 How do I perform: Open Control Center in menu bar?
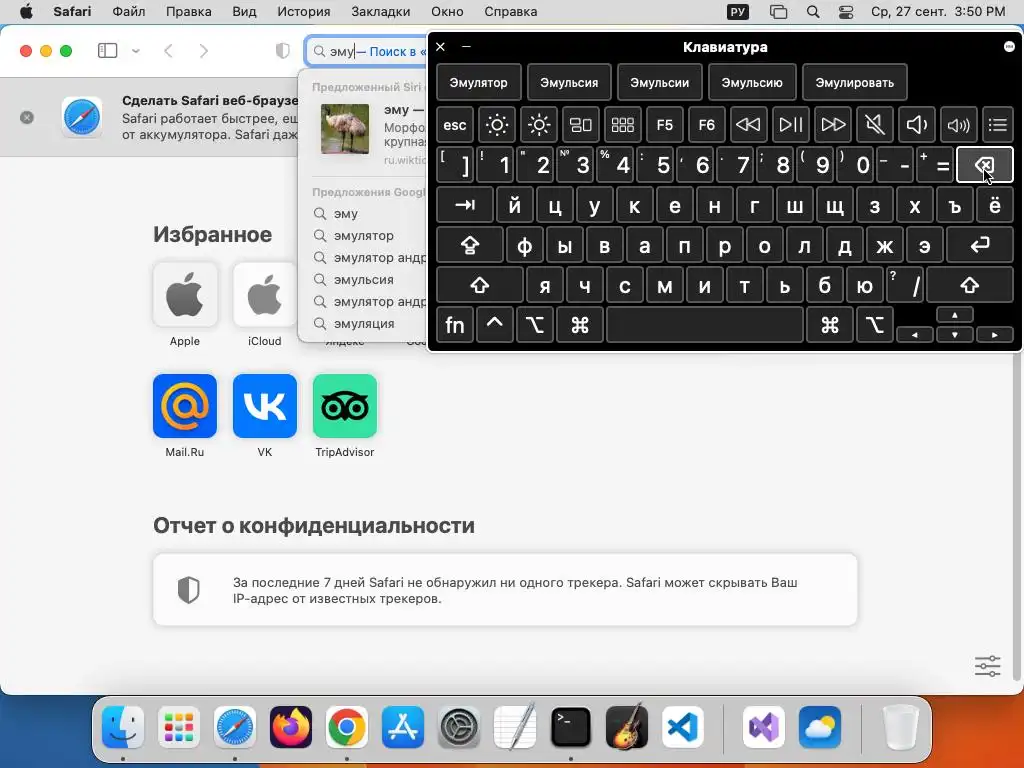846,12
